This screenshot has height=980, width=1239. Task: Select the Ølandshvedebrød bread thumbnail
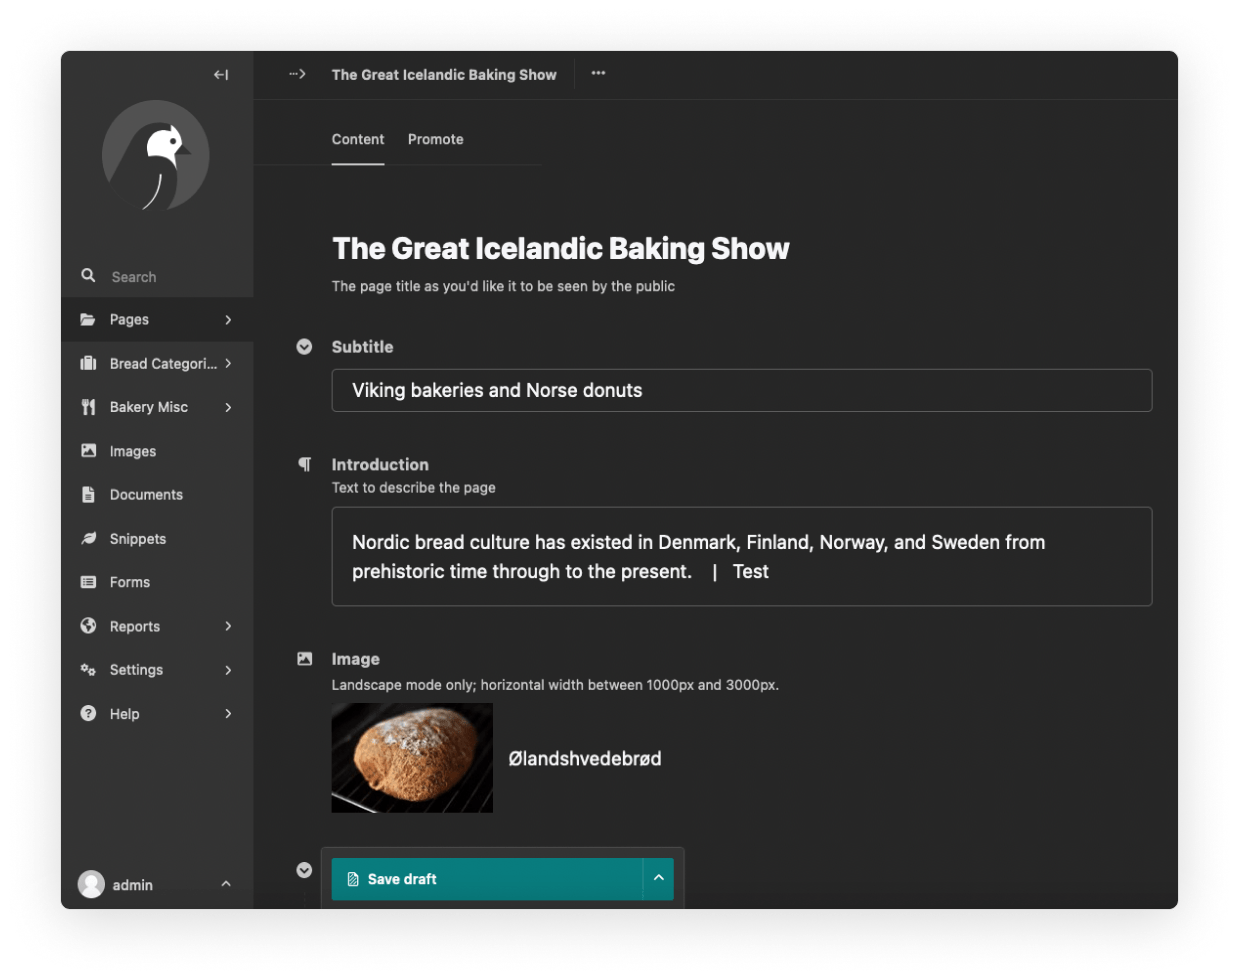(412, 757)
